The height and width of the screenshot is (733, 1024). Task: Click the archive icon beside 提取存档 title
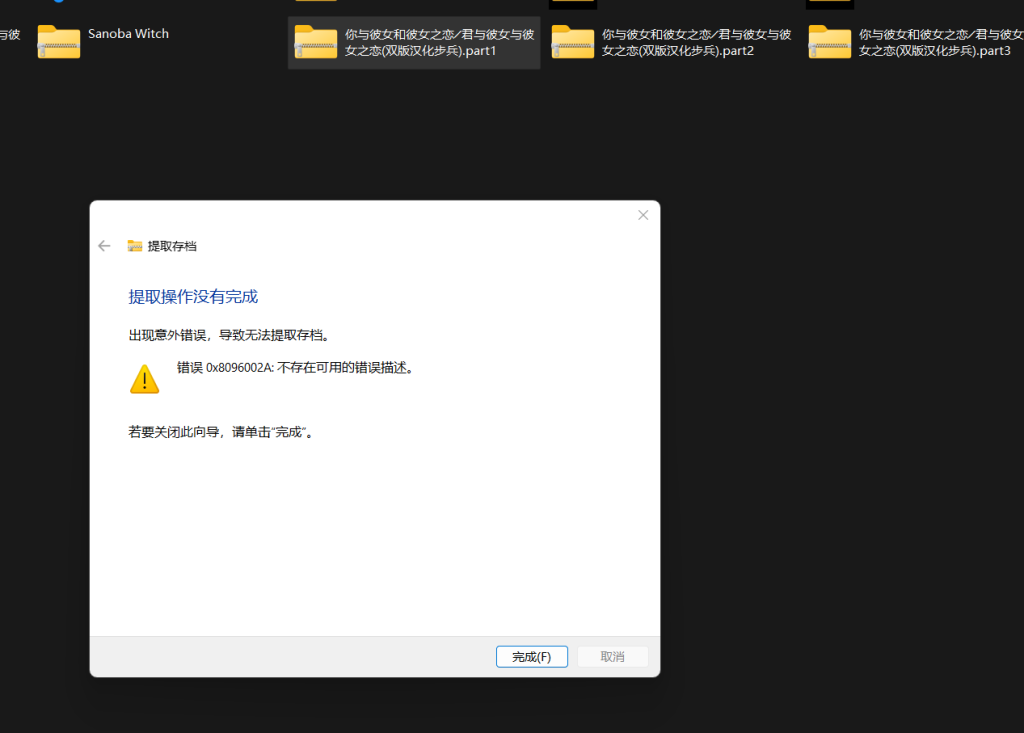pyautogui.click(x=134, y=245)
